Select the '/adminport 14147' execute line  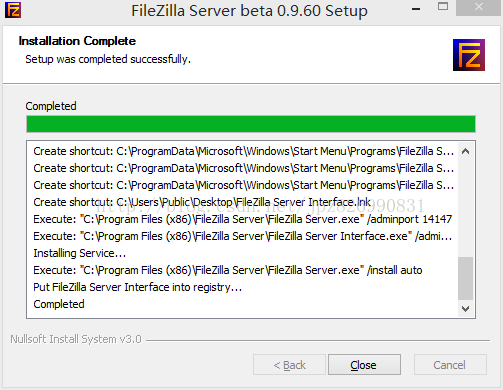click(x=243, y=219)
